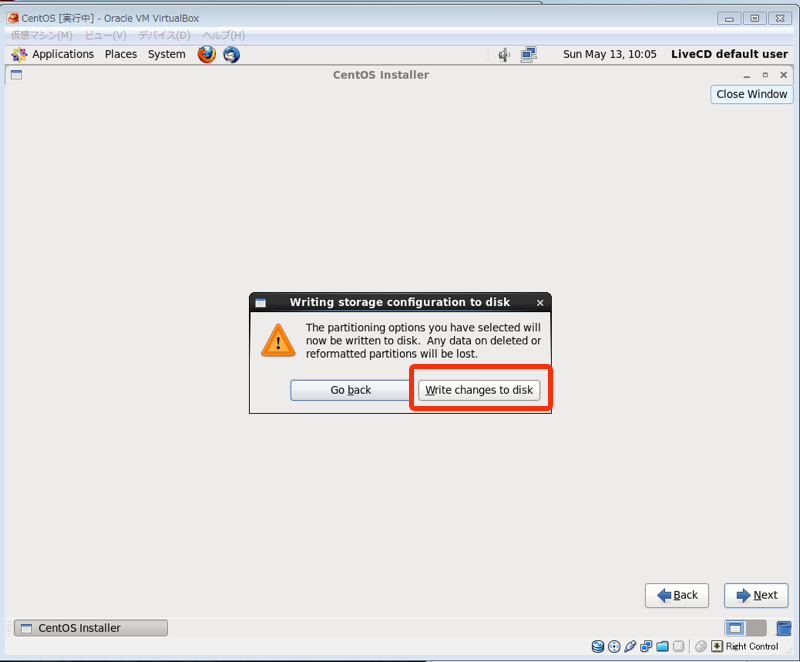Close the VirtualBox window

(780, 19)
